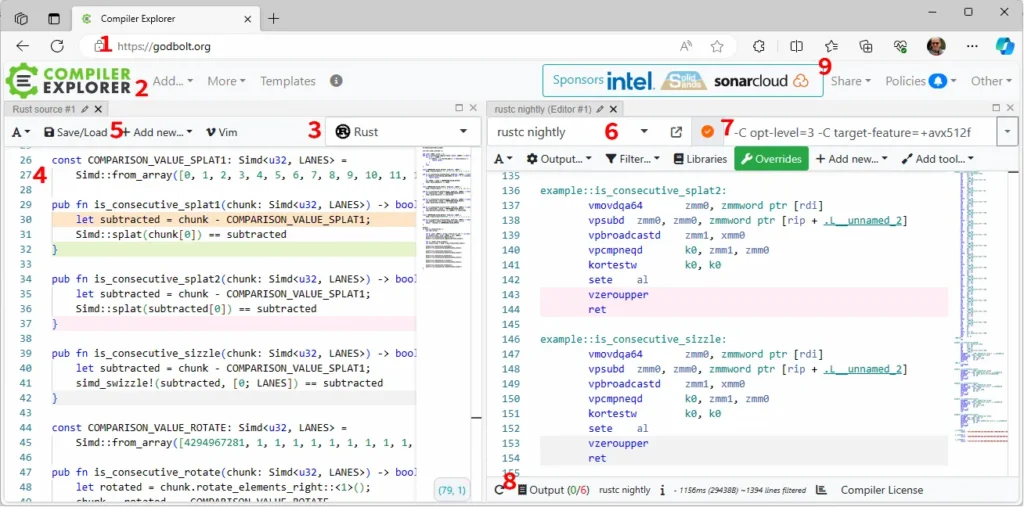Click the orange compilation status checkmark icon
The image size is (1024, 507).
[x=707, y=132]
